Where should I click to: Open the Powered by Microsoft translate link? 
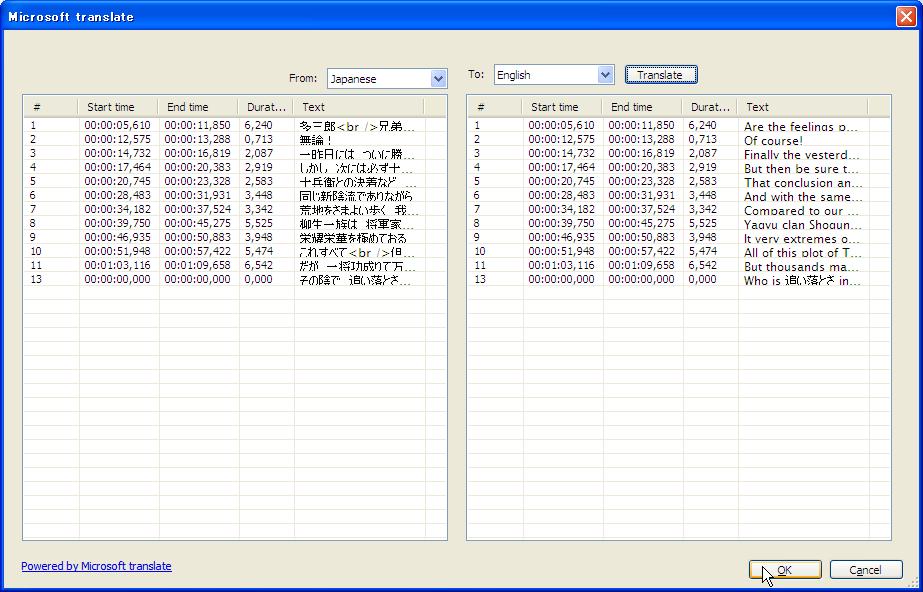97,566
